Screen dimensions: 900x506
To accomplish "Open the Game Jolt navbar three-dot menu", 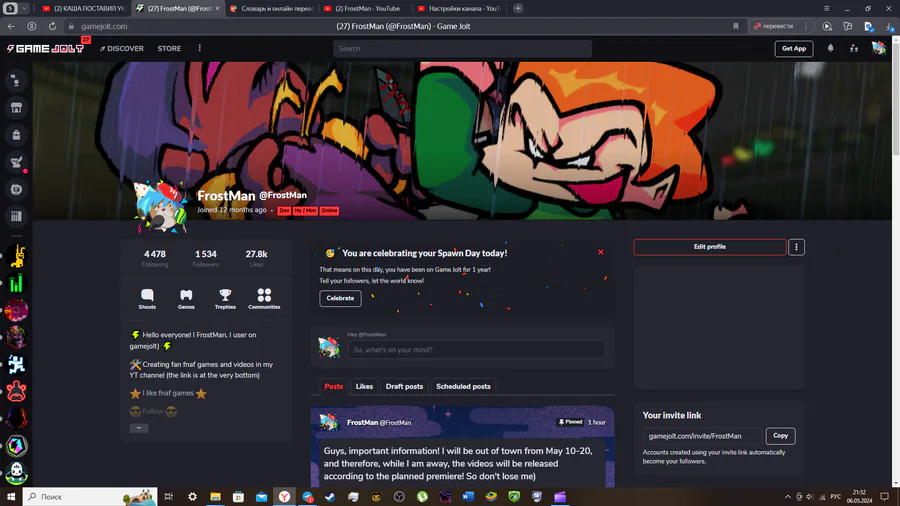I will tap(200, 48).
